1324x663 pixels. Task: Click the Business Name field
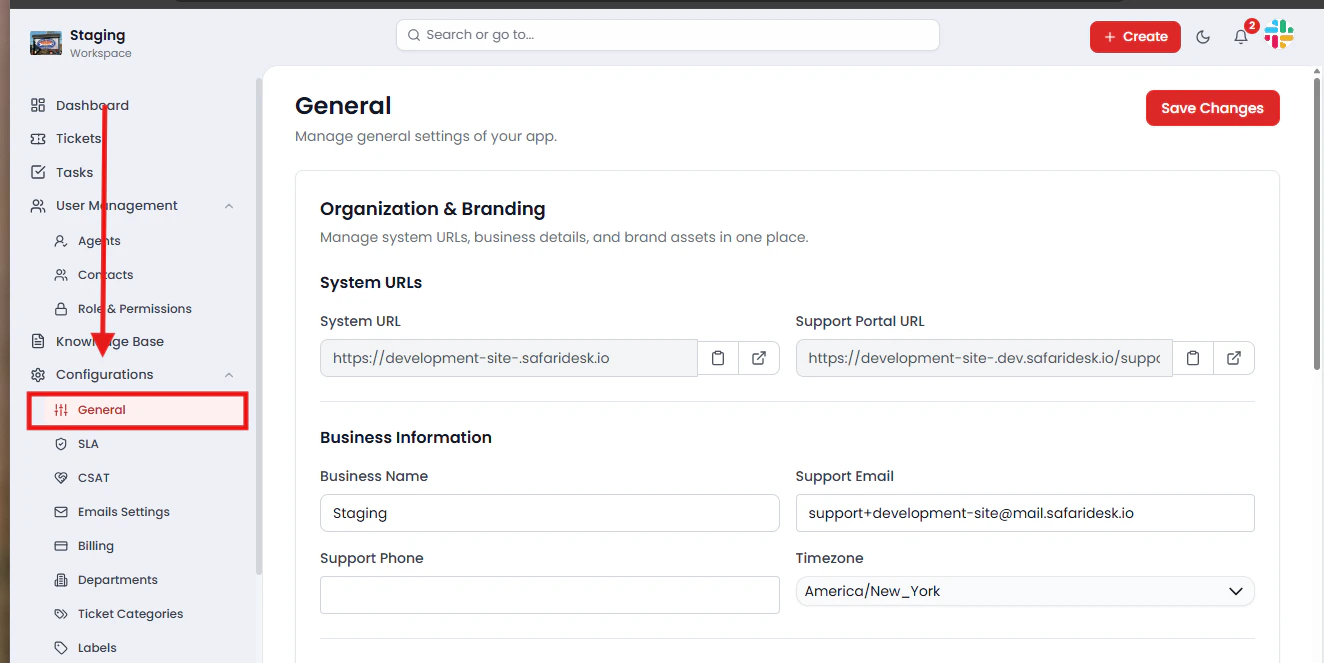point(549,513)
